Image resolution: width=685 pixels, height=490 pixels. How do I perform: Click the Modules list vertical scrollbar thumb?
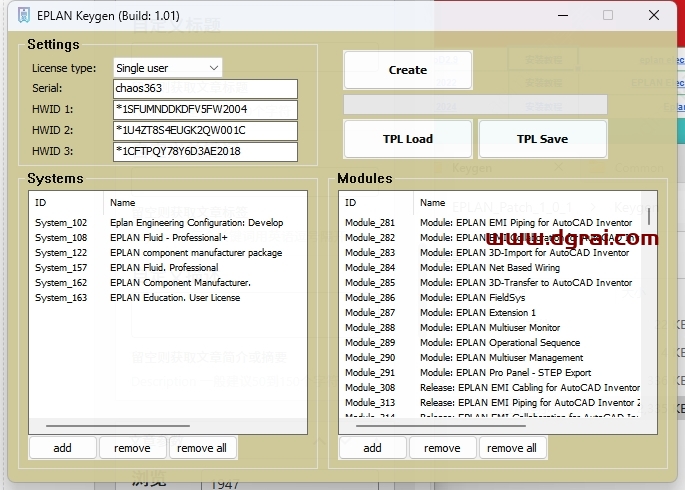(649, 216)
